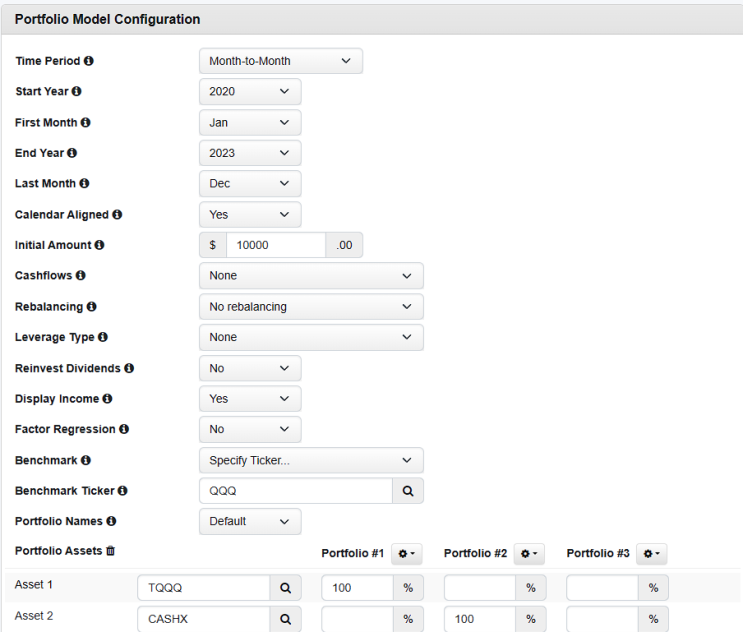This screenshot has width=743, height=632.
Task: Click the info icon beside Start Year
Action: click(76, 91)
